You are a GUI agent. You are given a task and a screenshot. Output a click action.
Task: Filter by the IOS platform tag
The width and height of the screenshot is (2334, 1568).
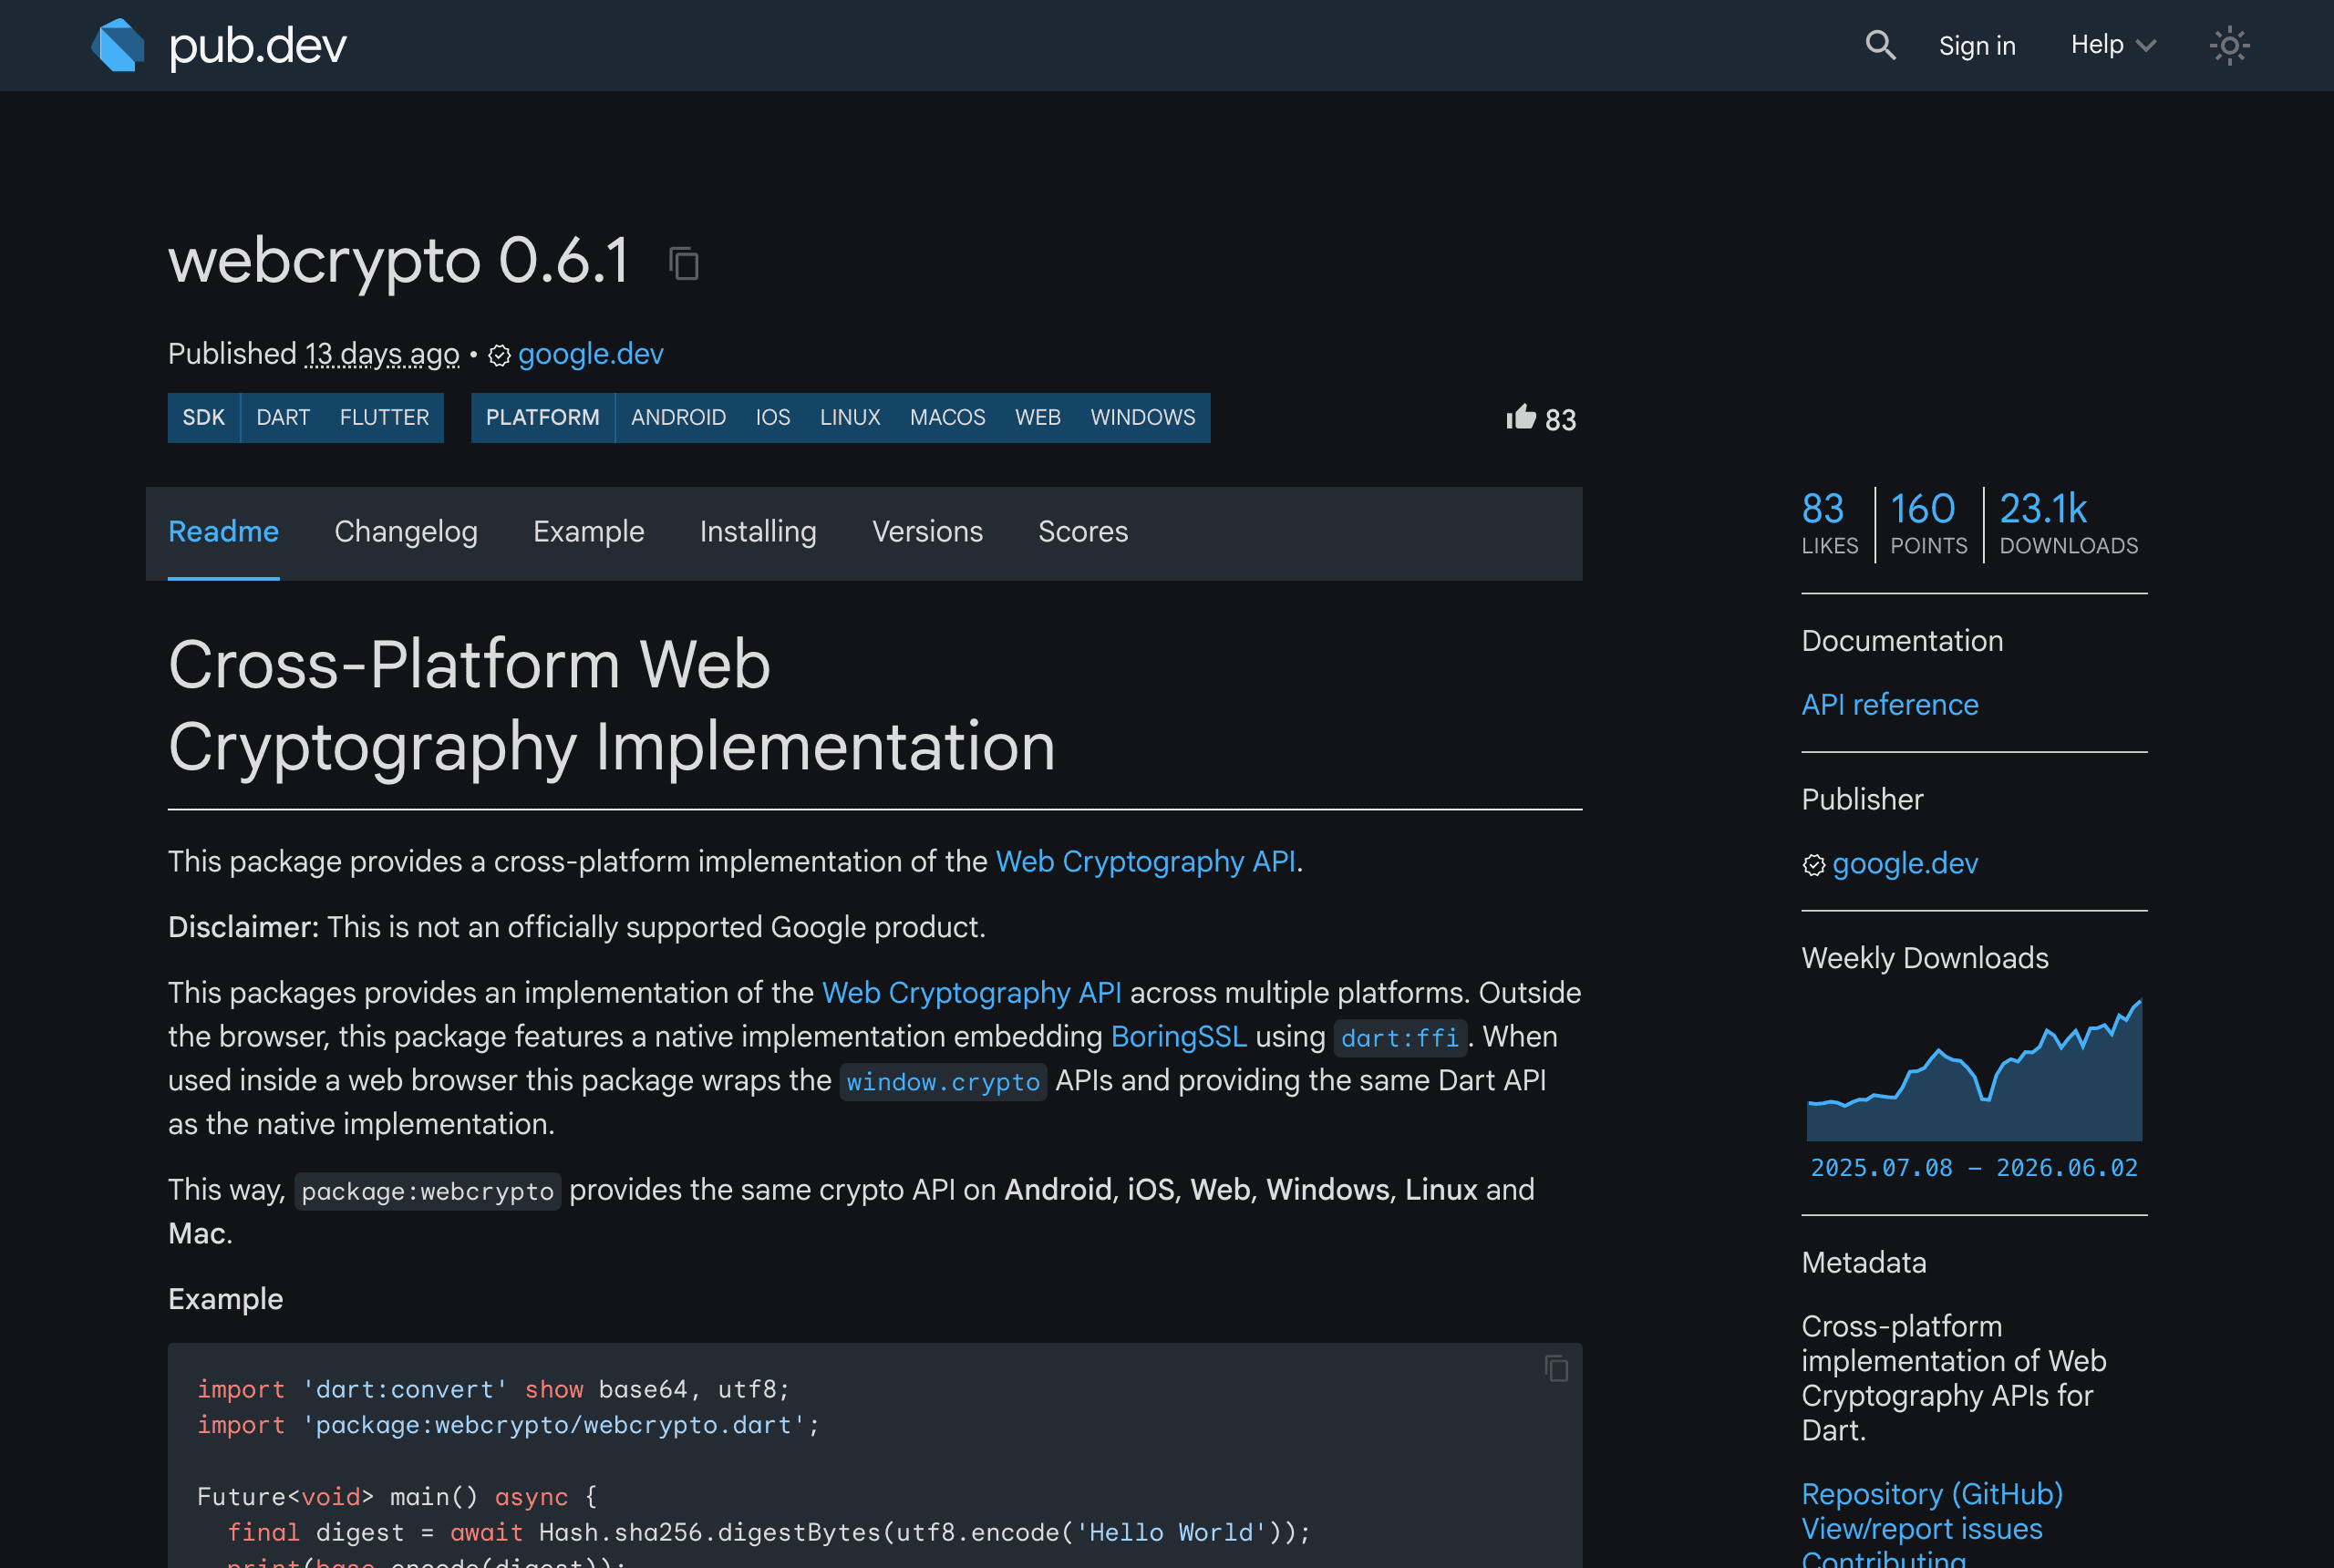(x=773, y=417)
